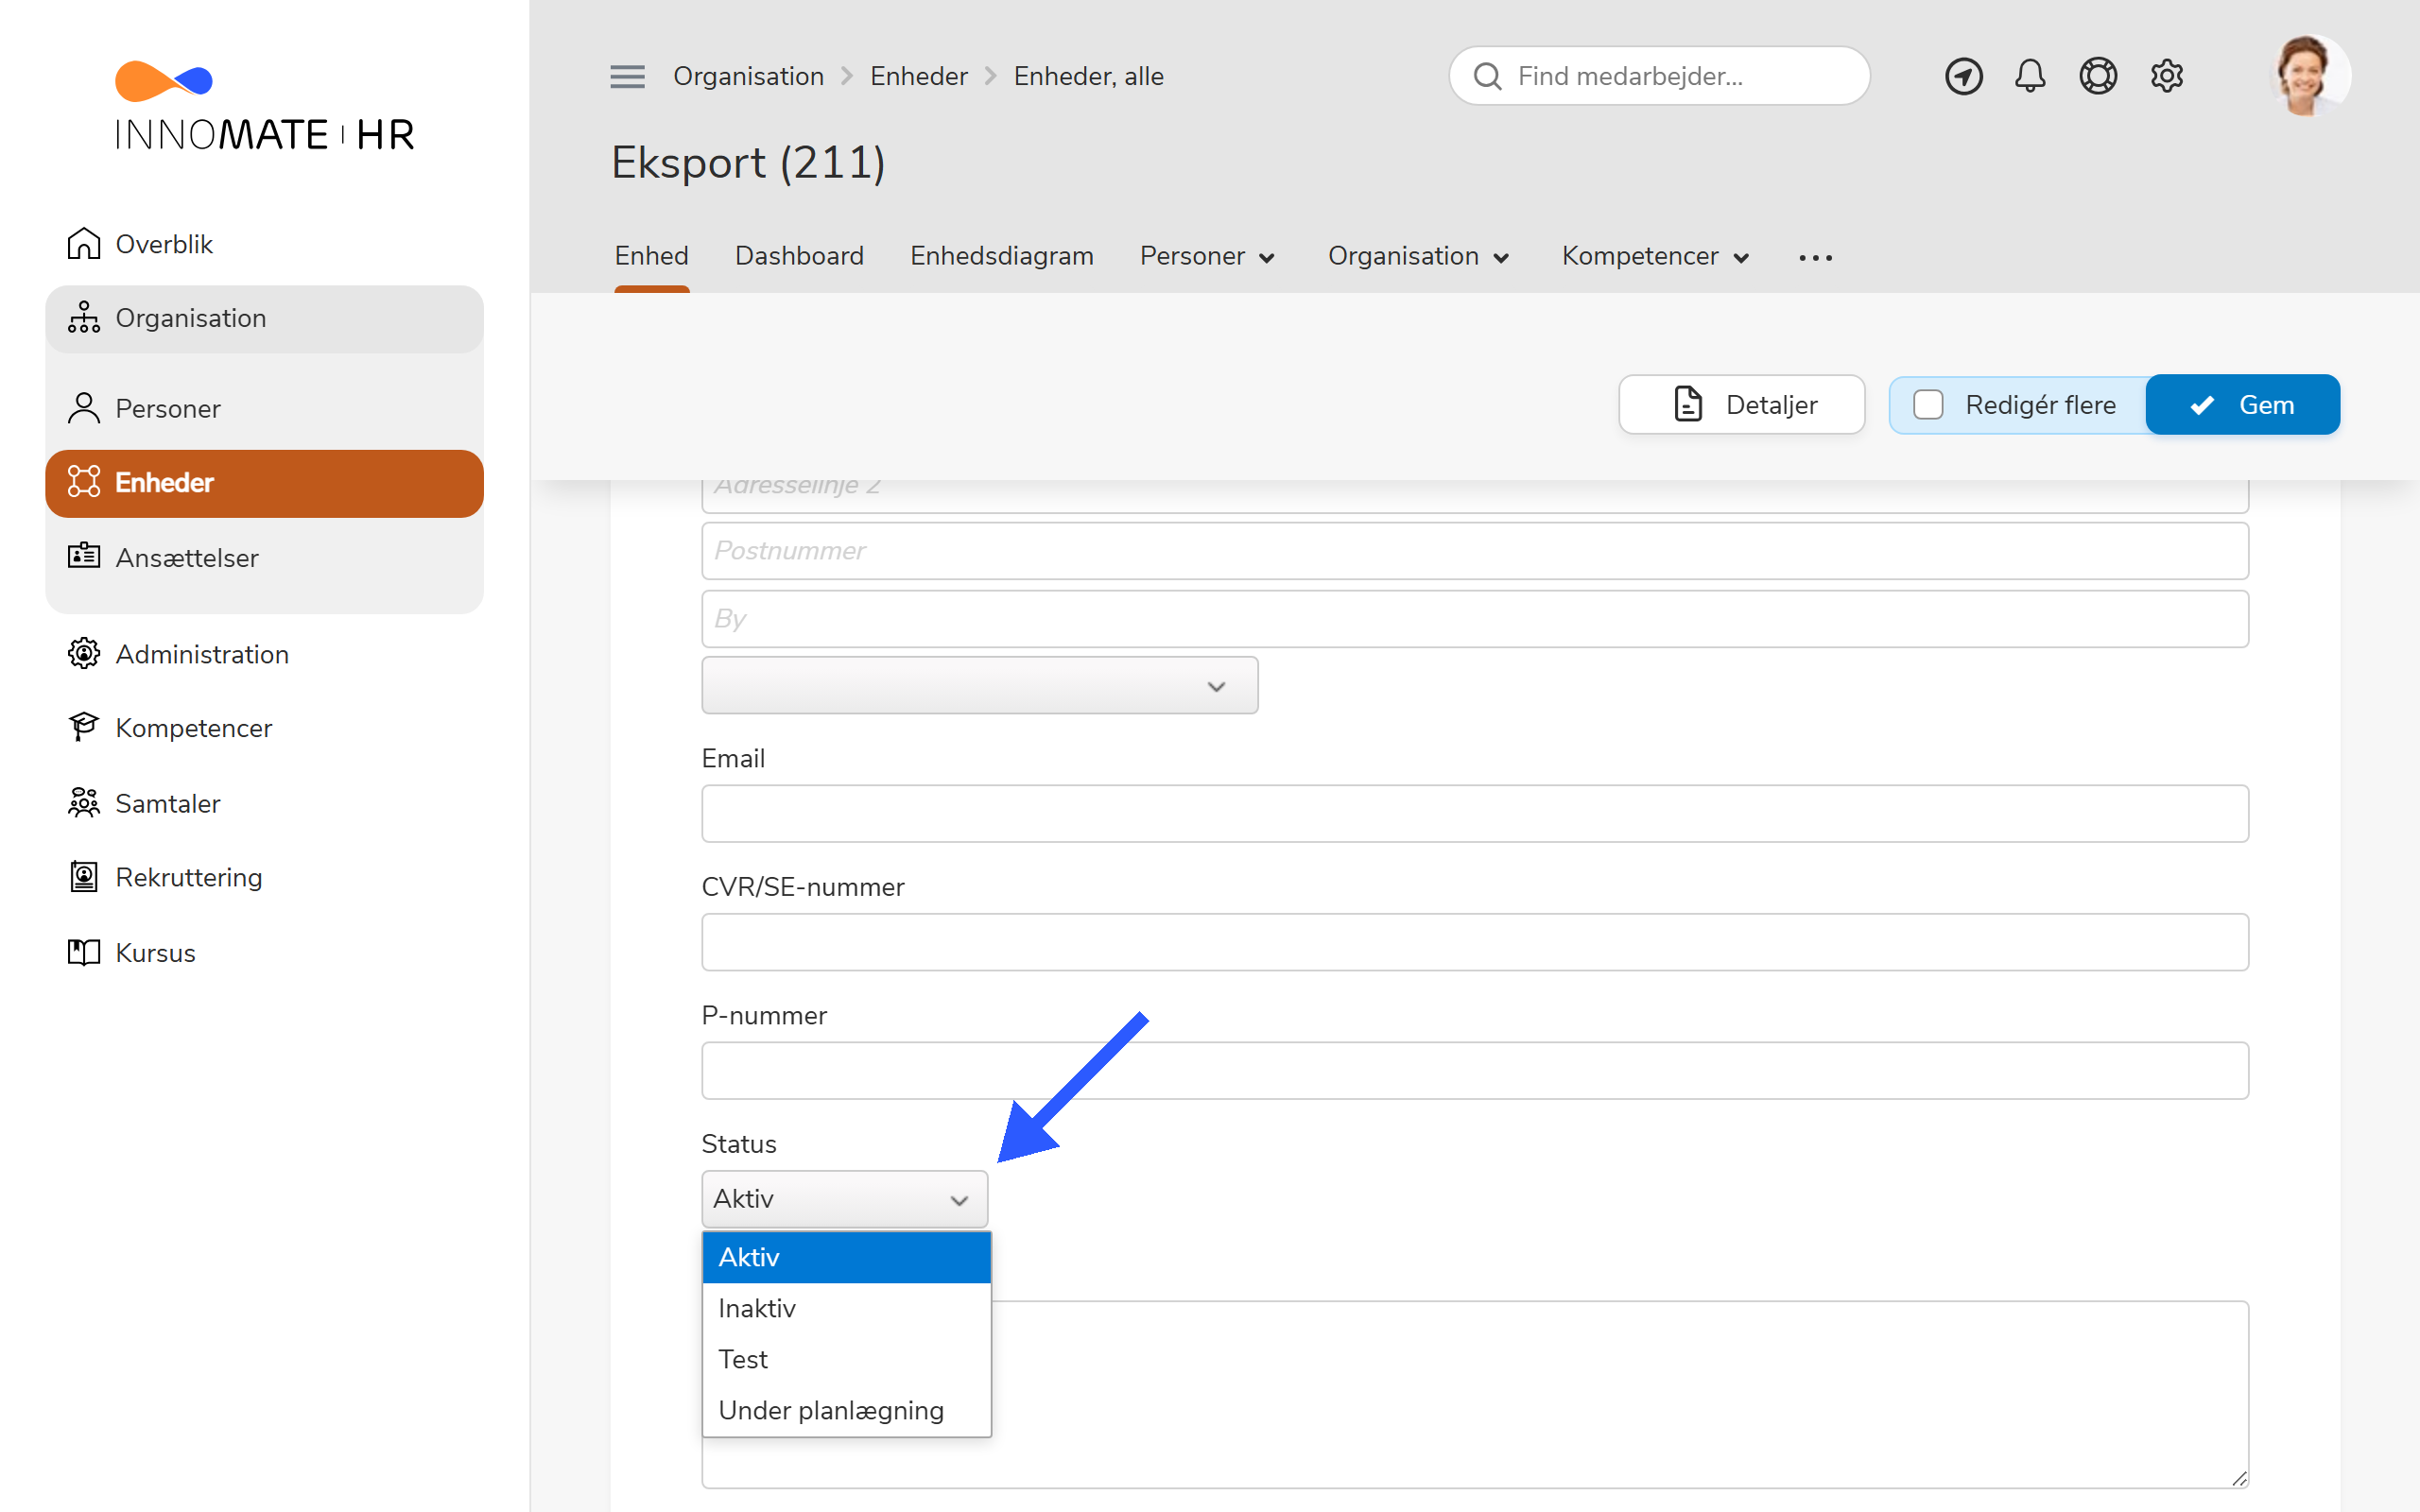Select Inaktiv from the Status list
Screen dimensions: 2420x1512
click(x=757, y=1308)
